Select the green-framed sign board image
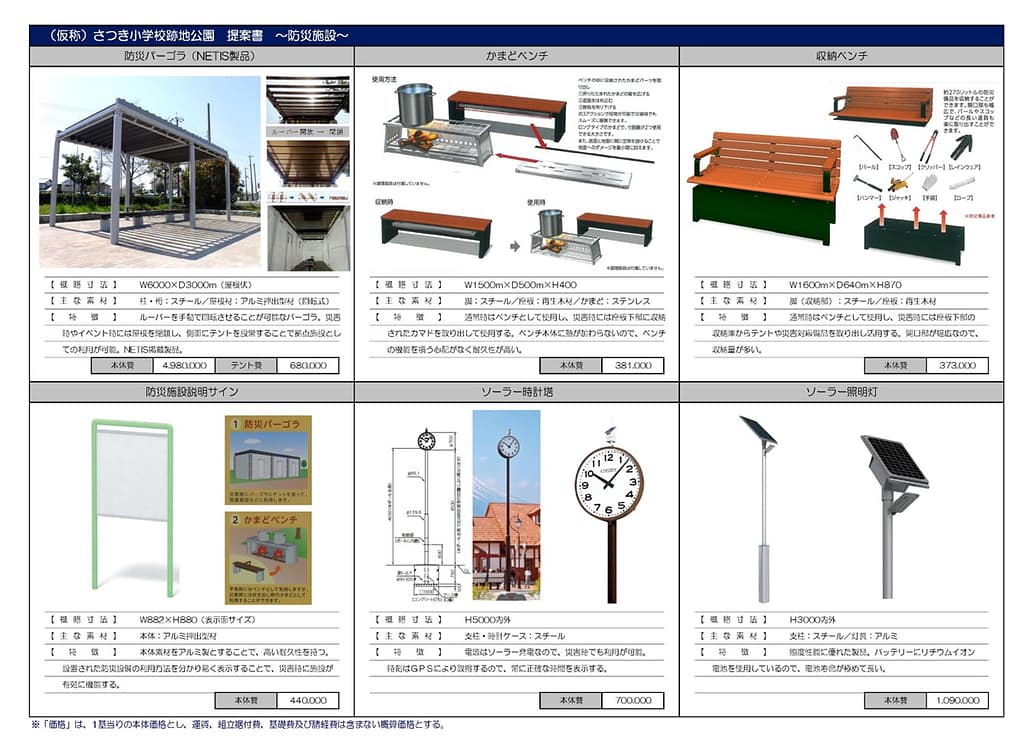This screenshot has width=1023, height=751. 132,503
